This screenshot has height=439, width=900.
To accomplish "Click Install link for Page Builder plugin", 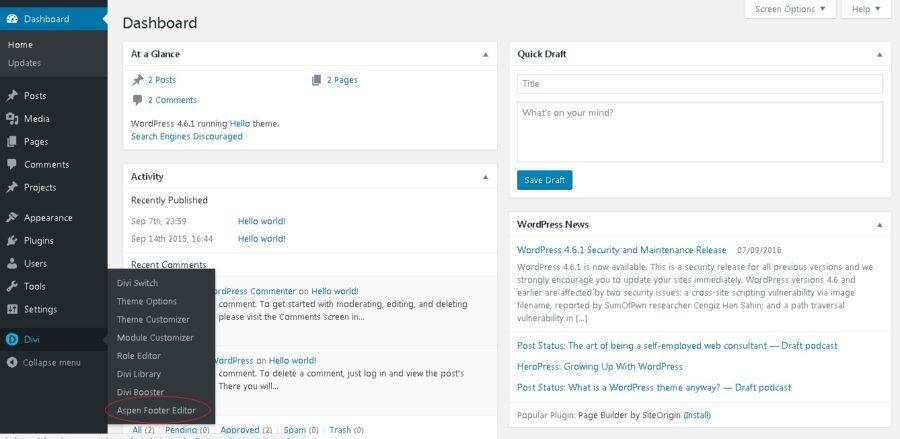I will click(698, 415).
